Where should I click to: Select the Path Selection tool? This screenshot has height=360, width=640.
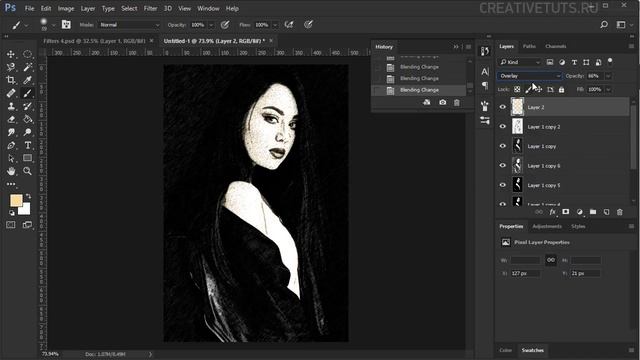pyautogui.click(x=11, y=158)
